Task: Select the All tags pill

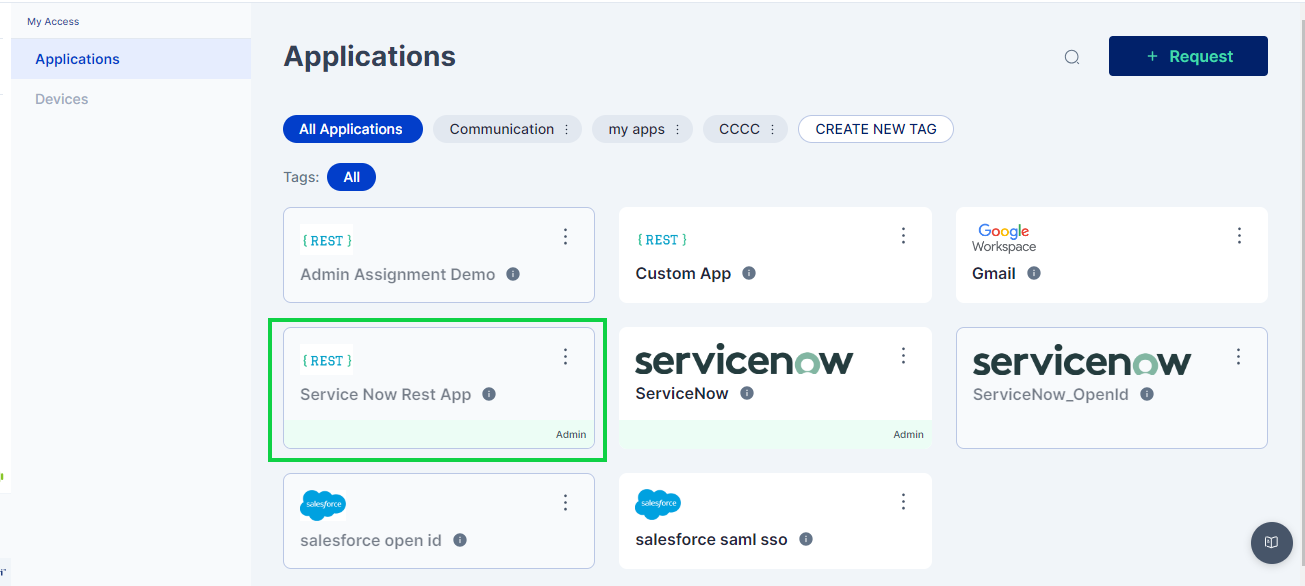Action: click(x=351, y=177)
